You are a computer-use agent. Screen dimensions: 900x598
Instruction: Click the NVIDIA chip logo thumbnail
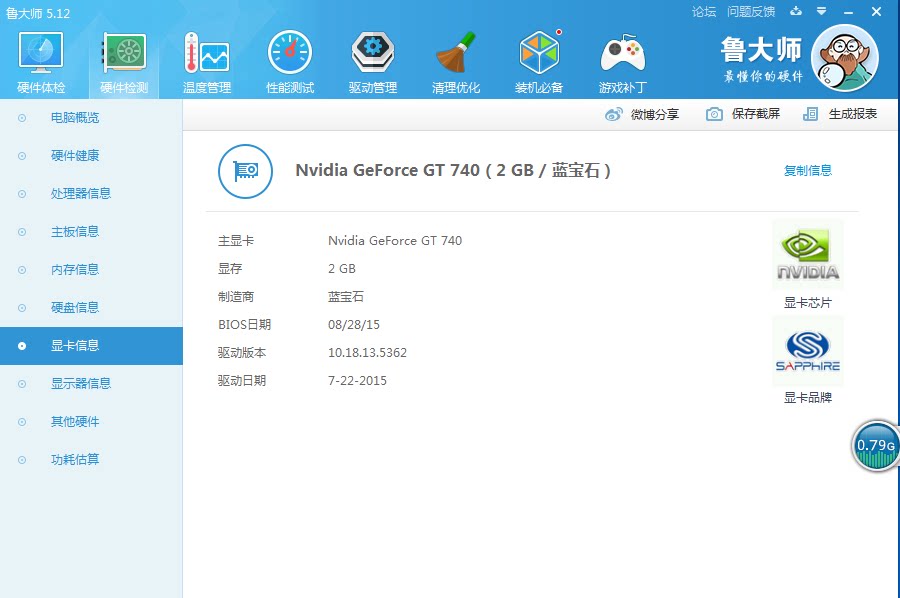tap(807, 254)
